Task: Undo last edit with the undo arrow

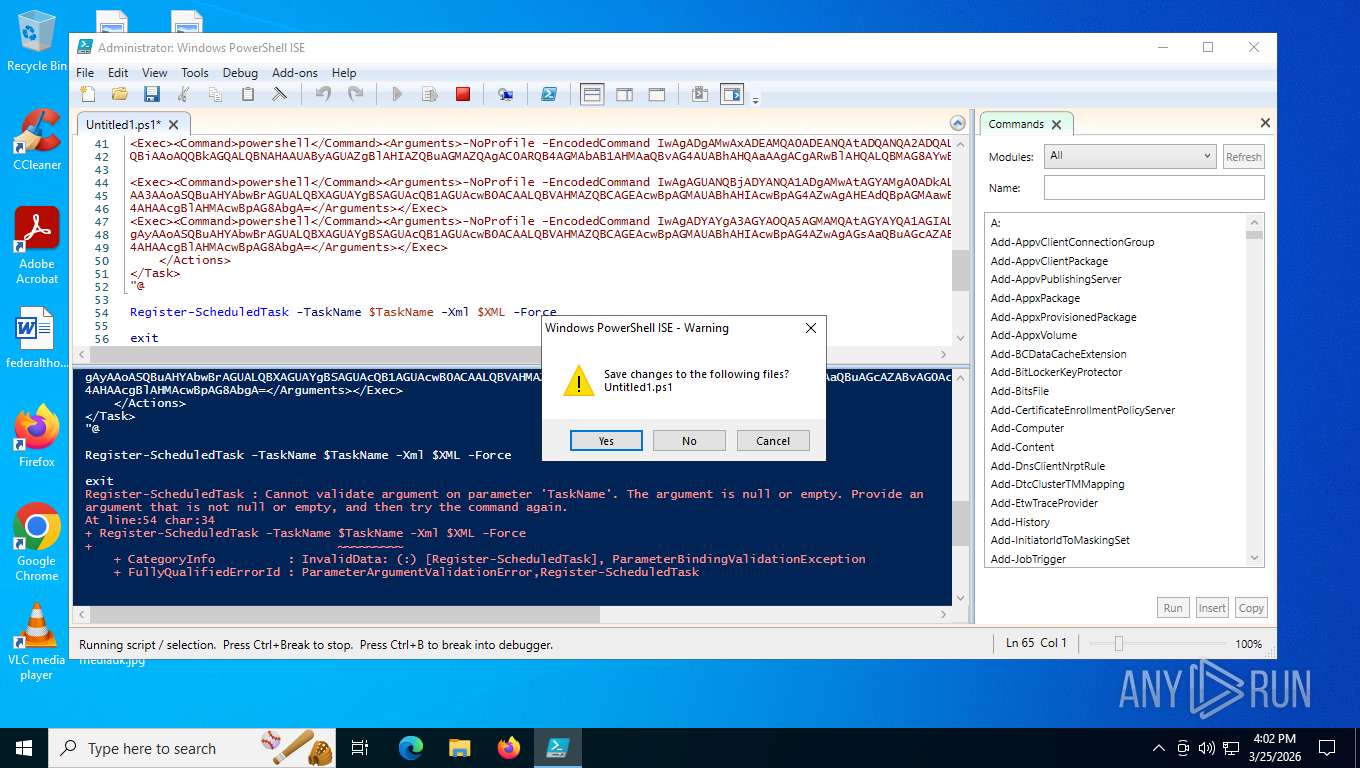Action: [323, 94]
